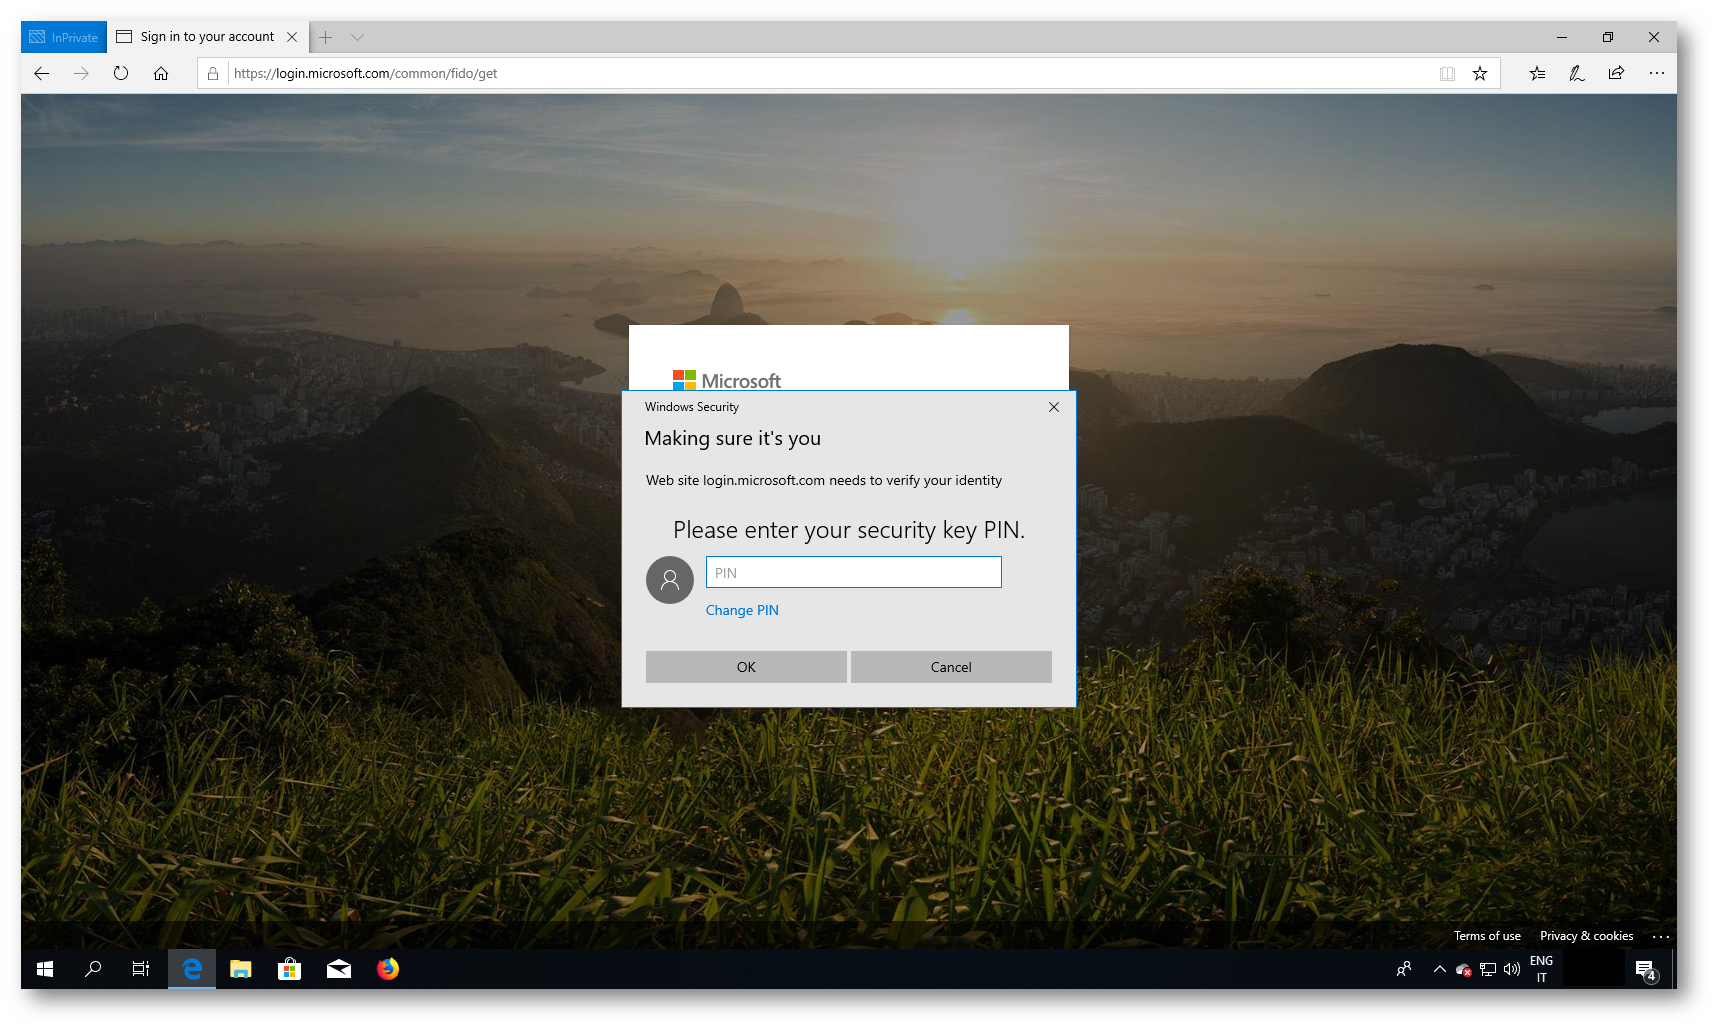The height and width of the screenshot is (1031, 1719).
Task: Confirm with the OK button
Action: tap(746, 667)
